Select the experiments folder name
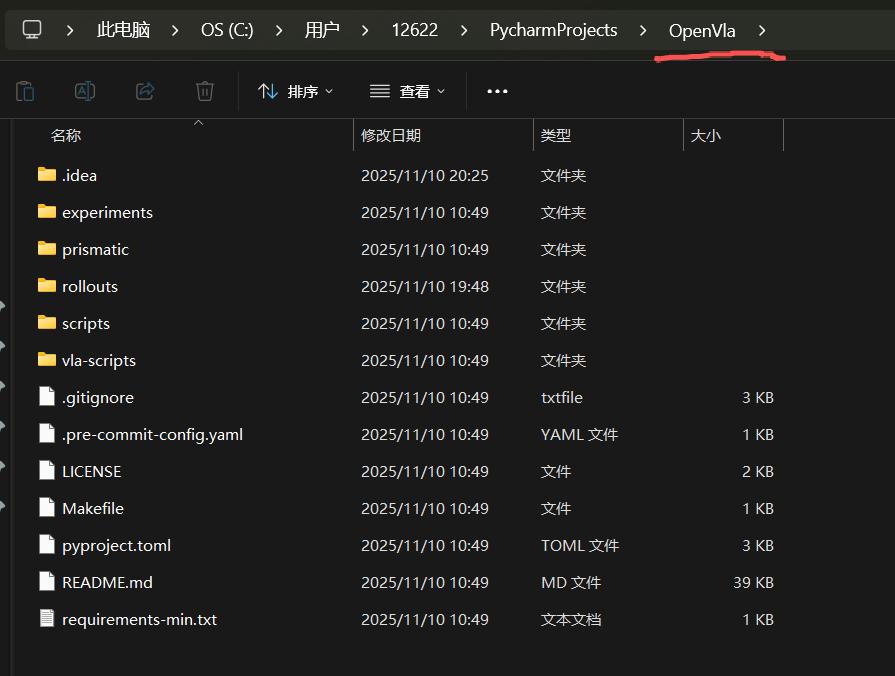 pos(107,212)
